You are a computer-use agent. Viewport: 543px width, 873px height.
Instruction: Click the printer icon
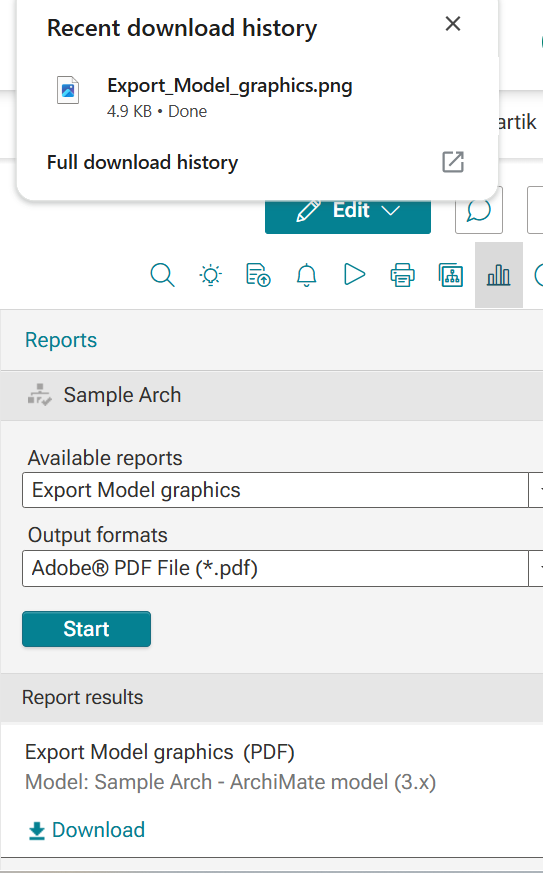tap(402, 275)
